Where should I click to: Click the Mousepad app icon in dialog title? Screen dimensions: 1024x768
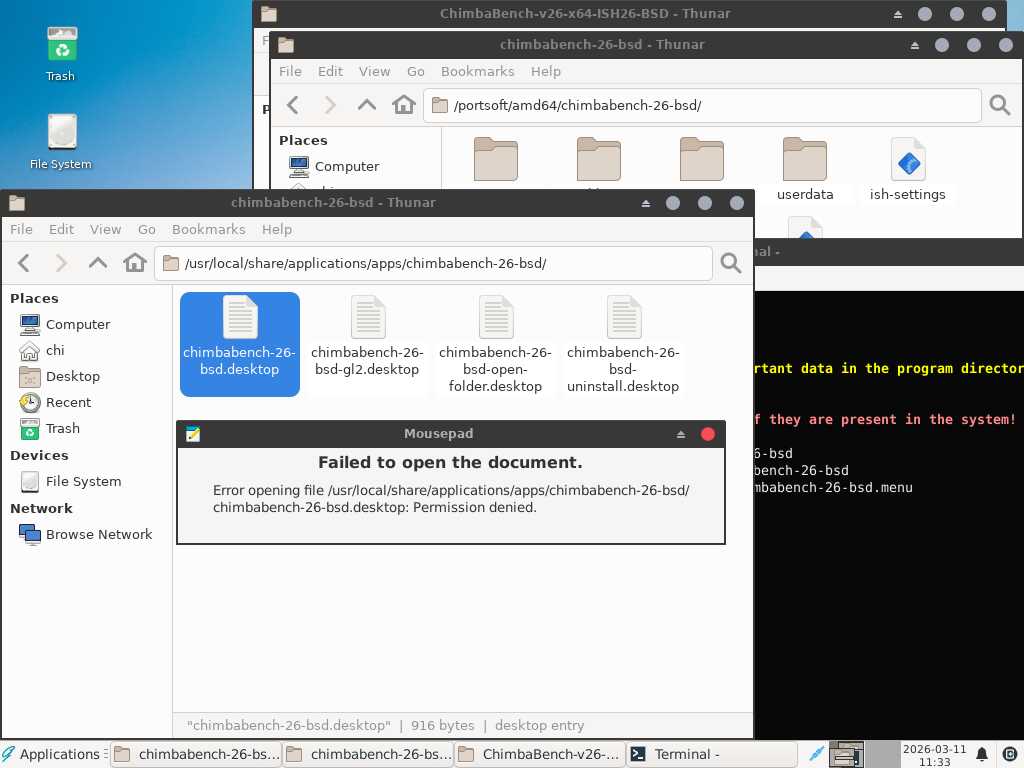193,434
